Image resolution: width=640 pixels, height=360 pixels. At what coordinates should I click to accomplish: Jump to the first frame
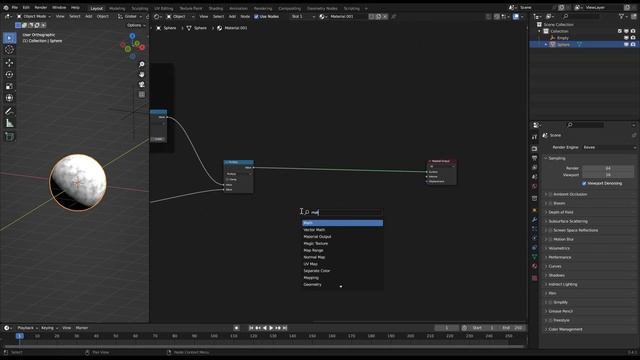pos(251,328)
